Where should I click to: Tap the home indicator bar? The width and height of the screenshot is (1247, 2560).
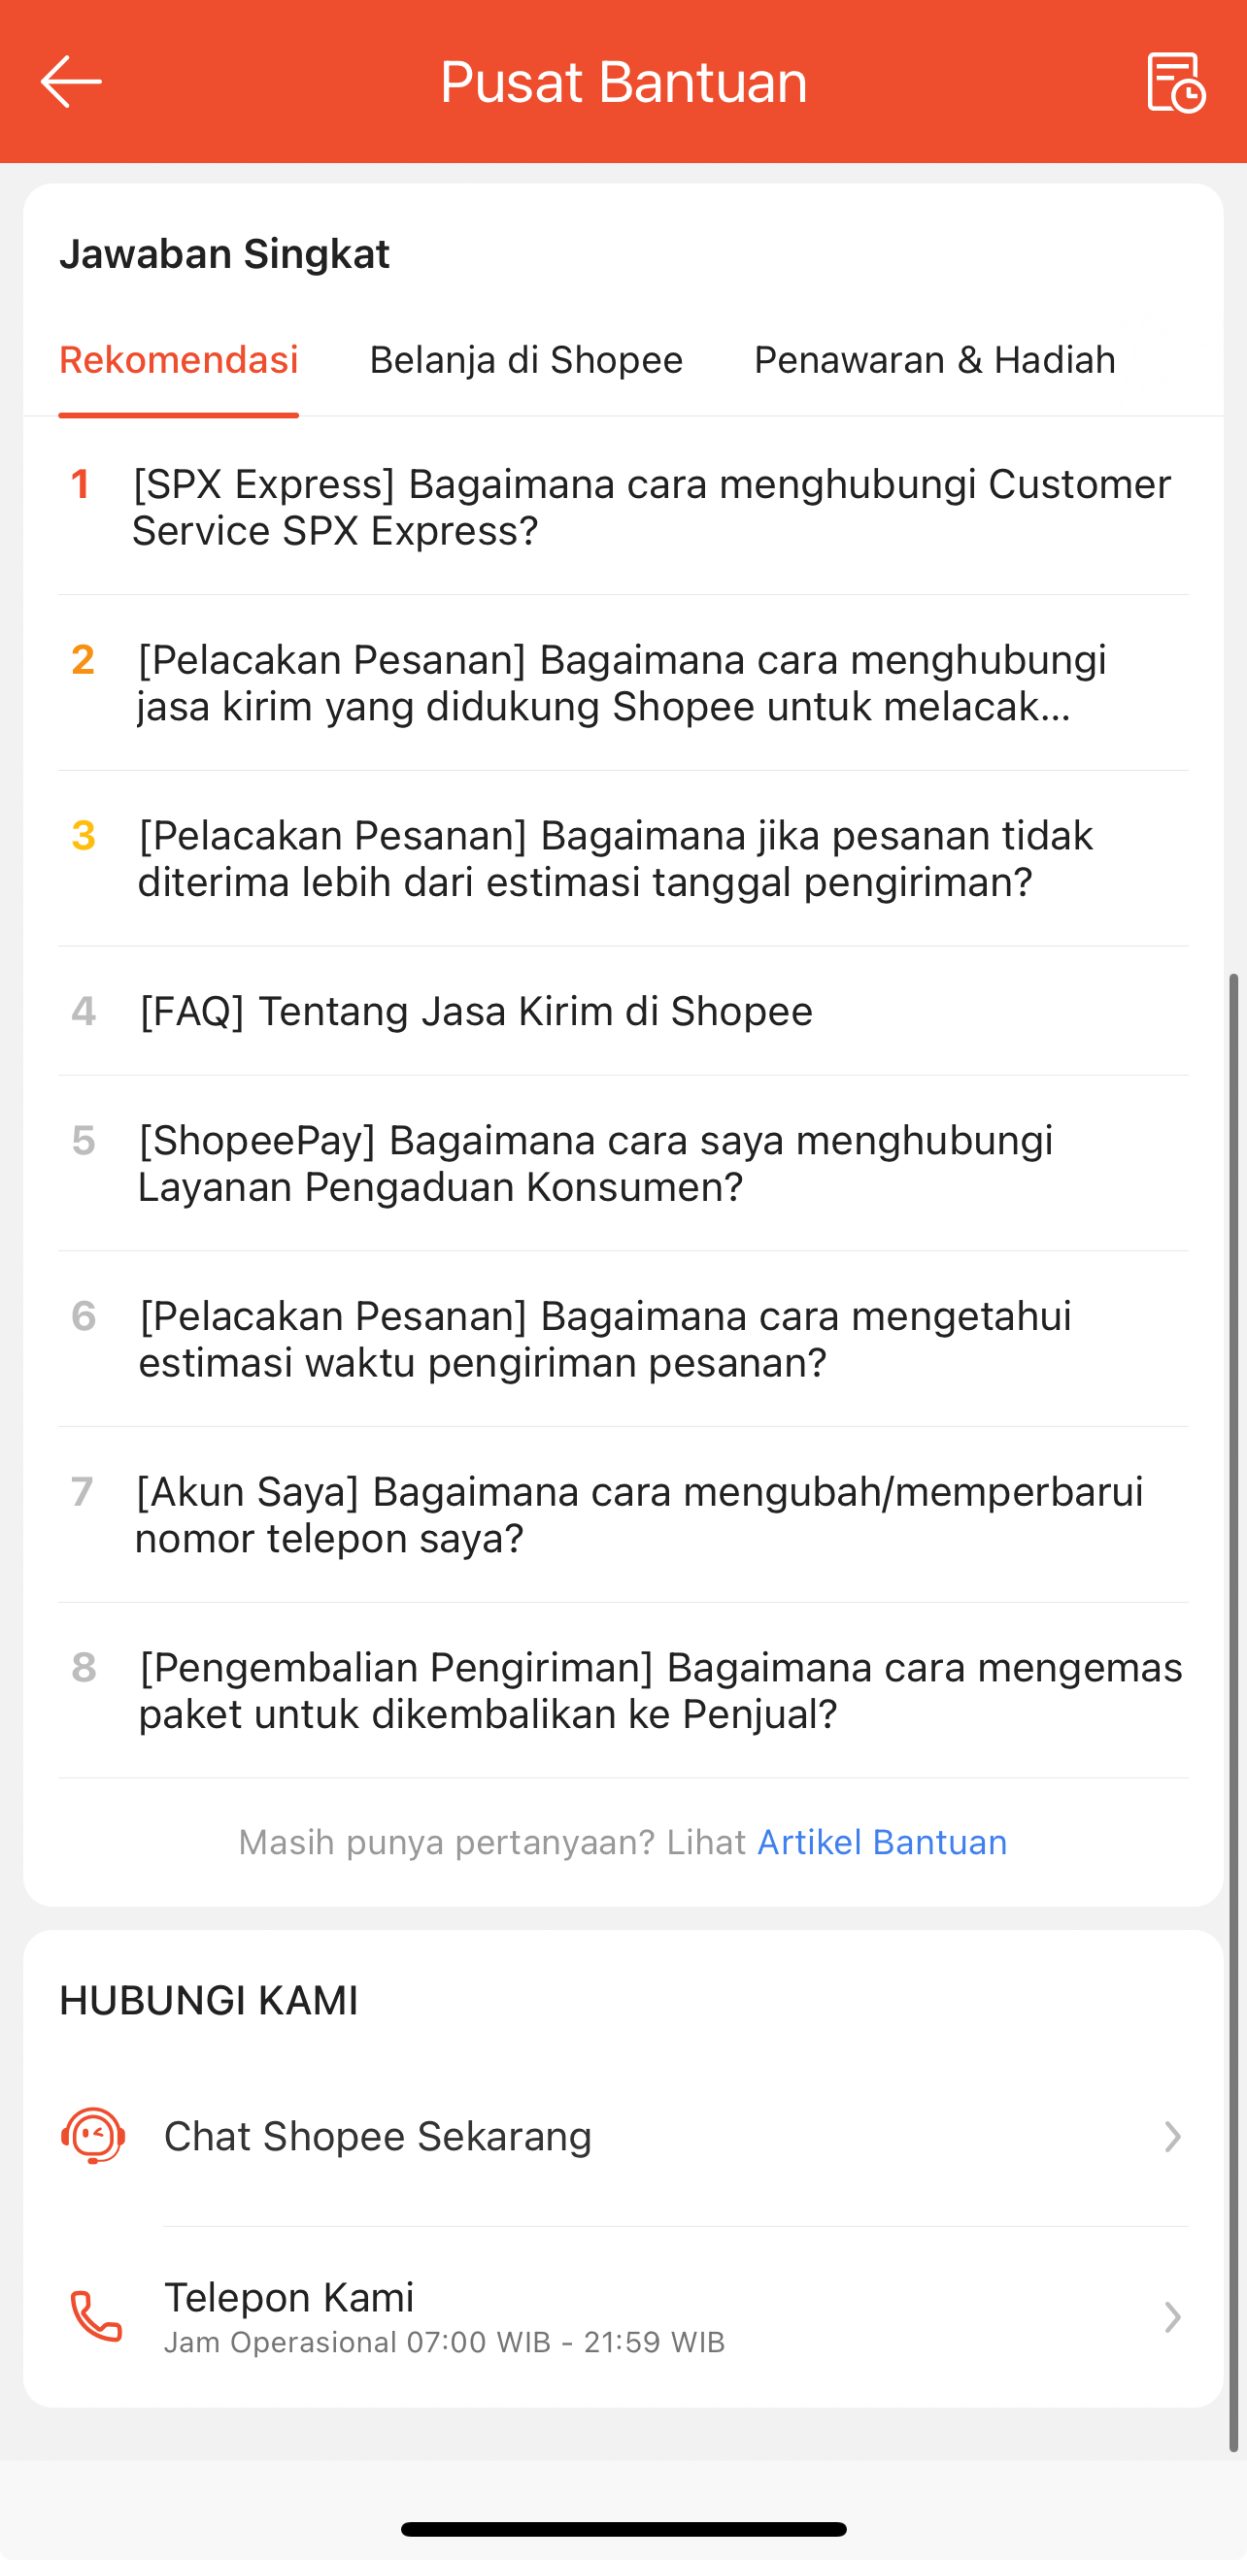623,2529
